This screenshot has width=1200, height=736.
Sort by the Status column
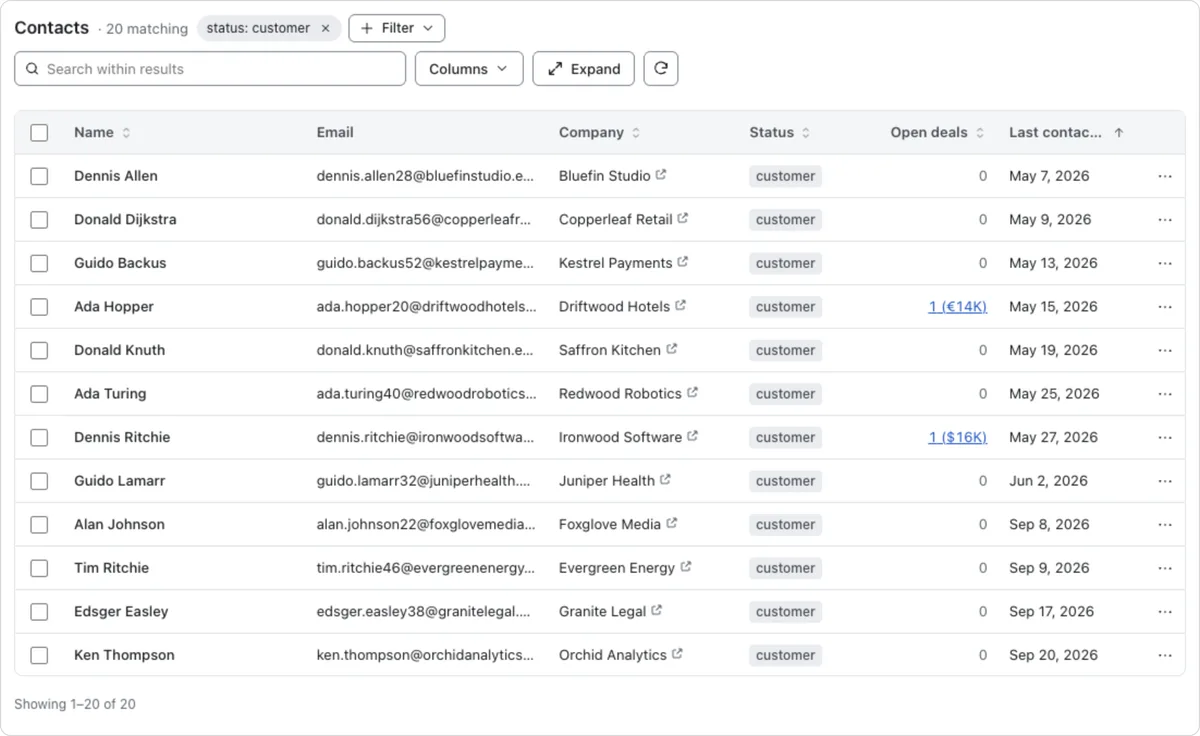pos(780,132)
